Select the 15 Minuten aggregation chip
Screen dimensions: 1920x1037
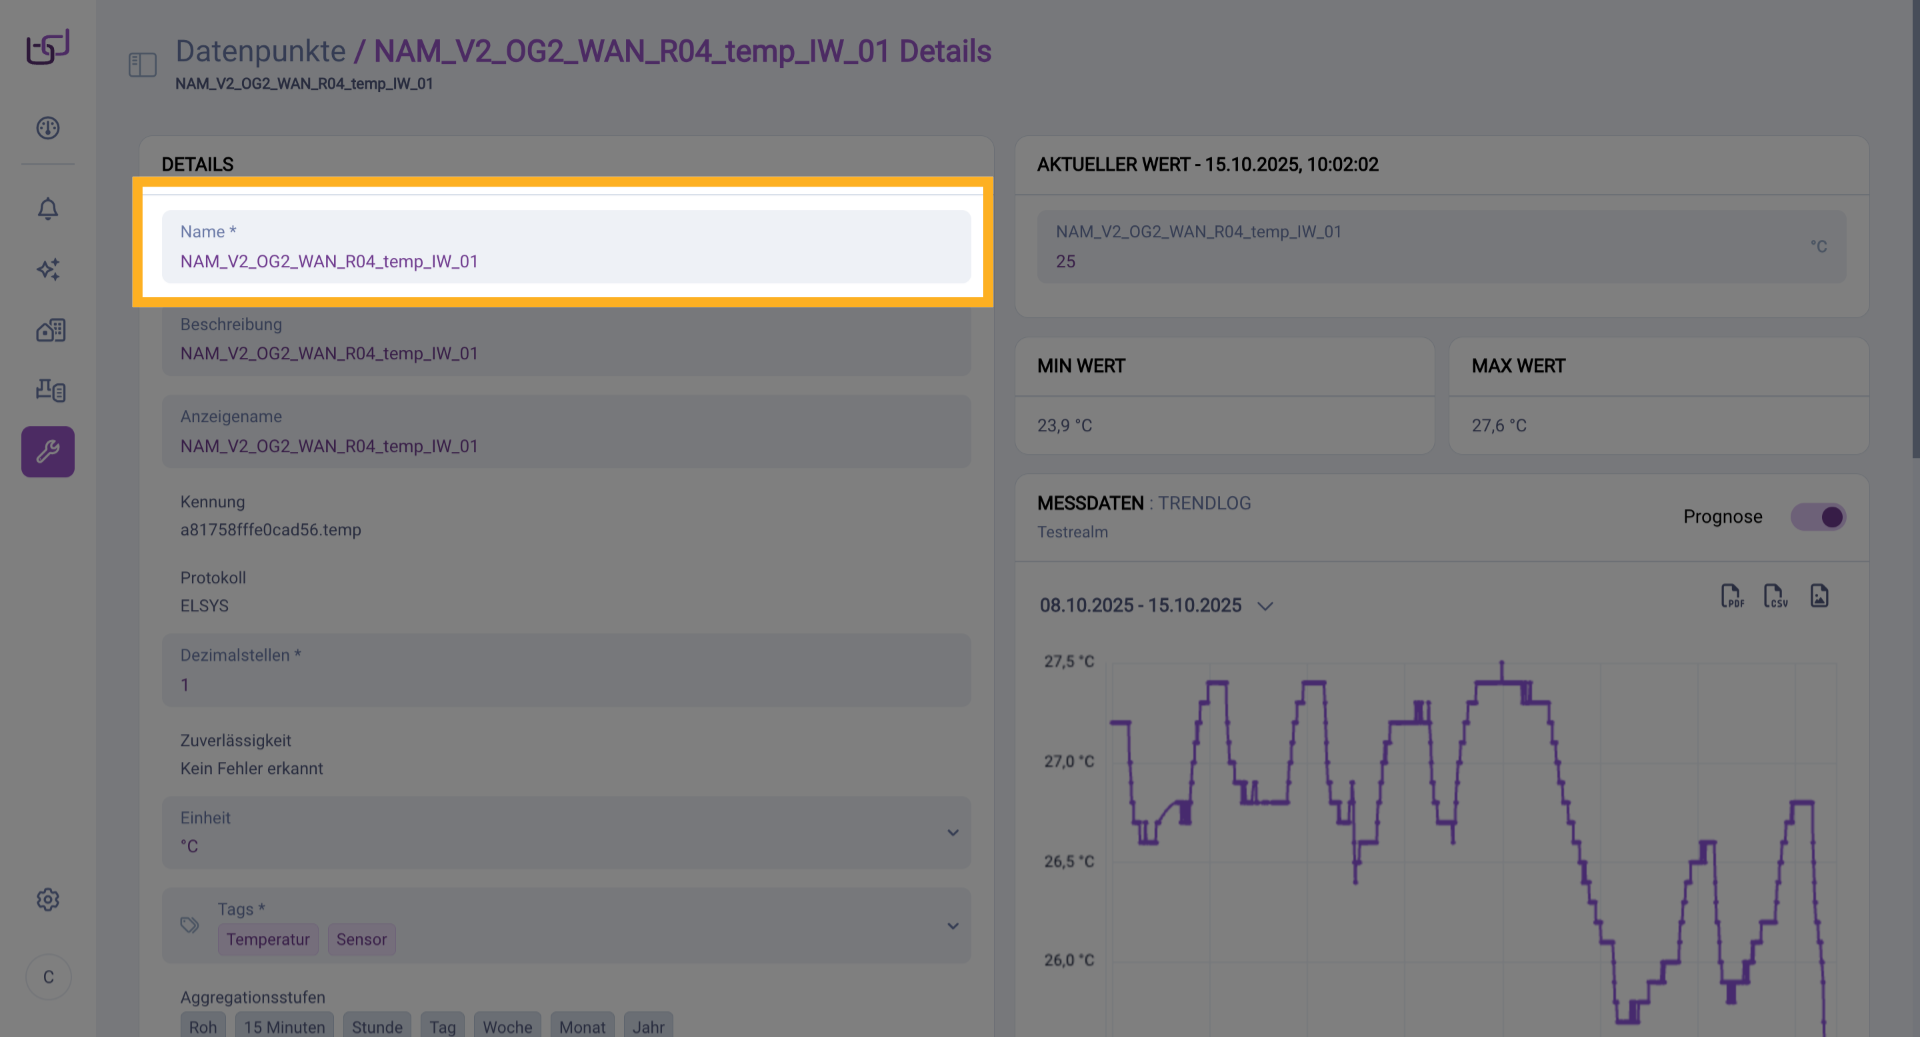click(284, 1027)
